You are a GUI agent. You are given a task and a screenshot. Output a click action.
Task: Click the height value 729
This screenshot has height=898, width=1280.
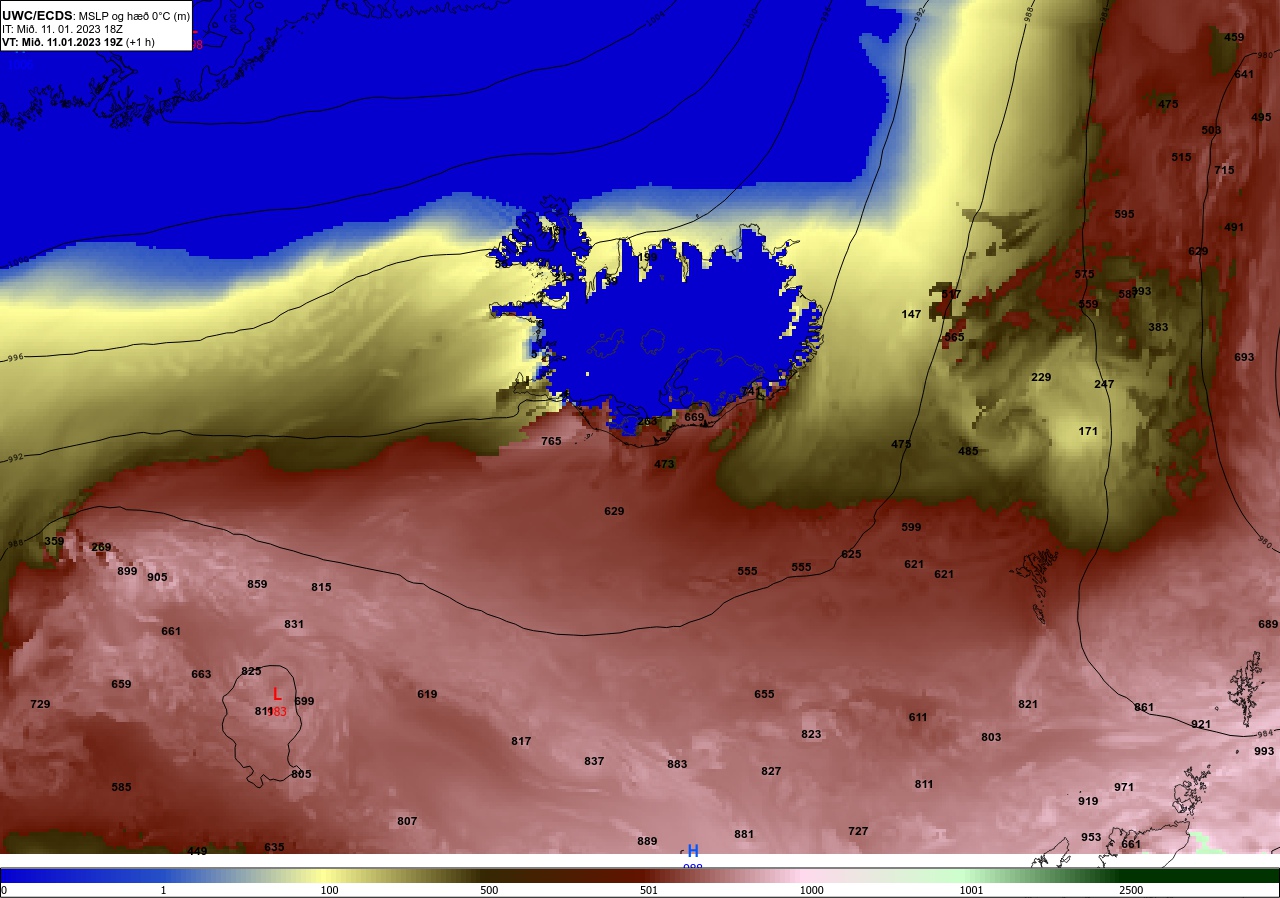click(x=40, y=704)
